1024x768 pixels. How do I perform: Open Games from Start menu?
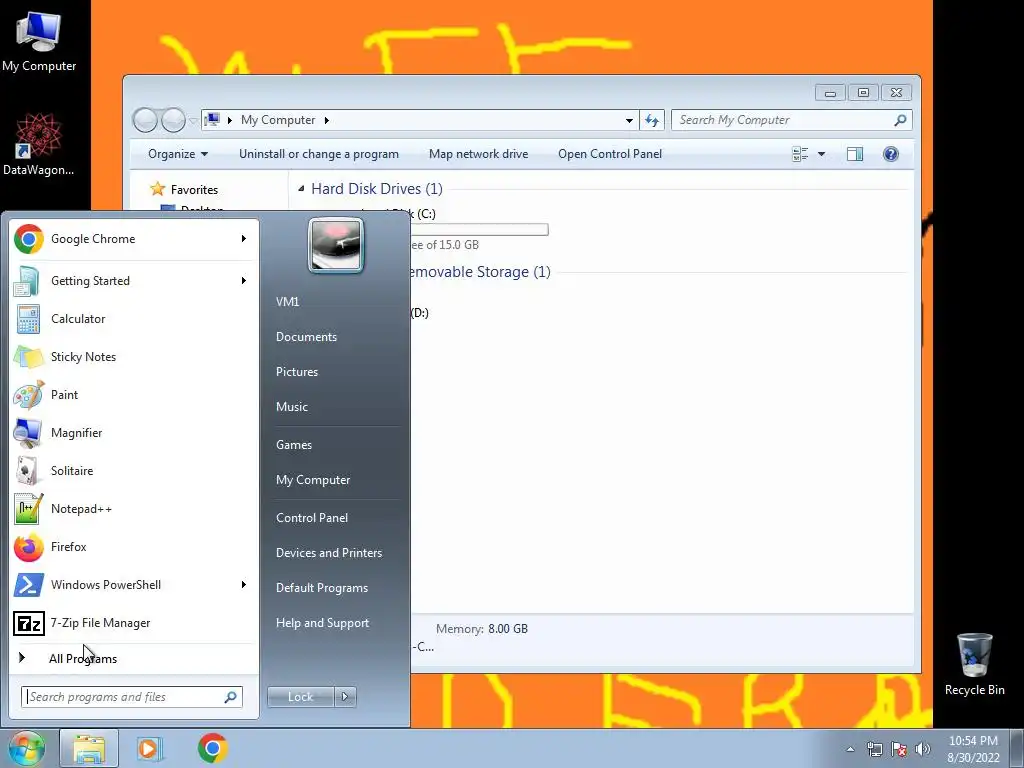point(294,445)
